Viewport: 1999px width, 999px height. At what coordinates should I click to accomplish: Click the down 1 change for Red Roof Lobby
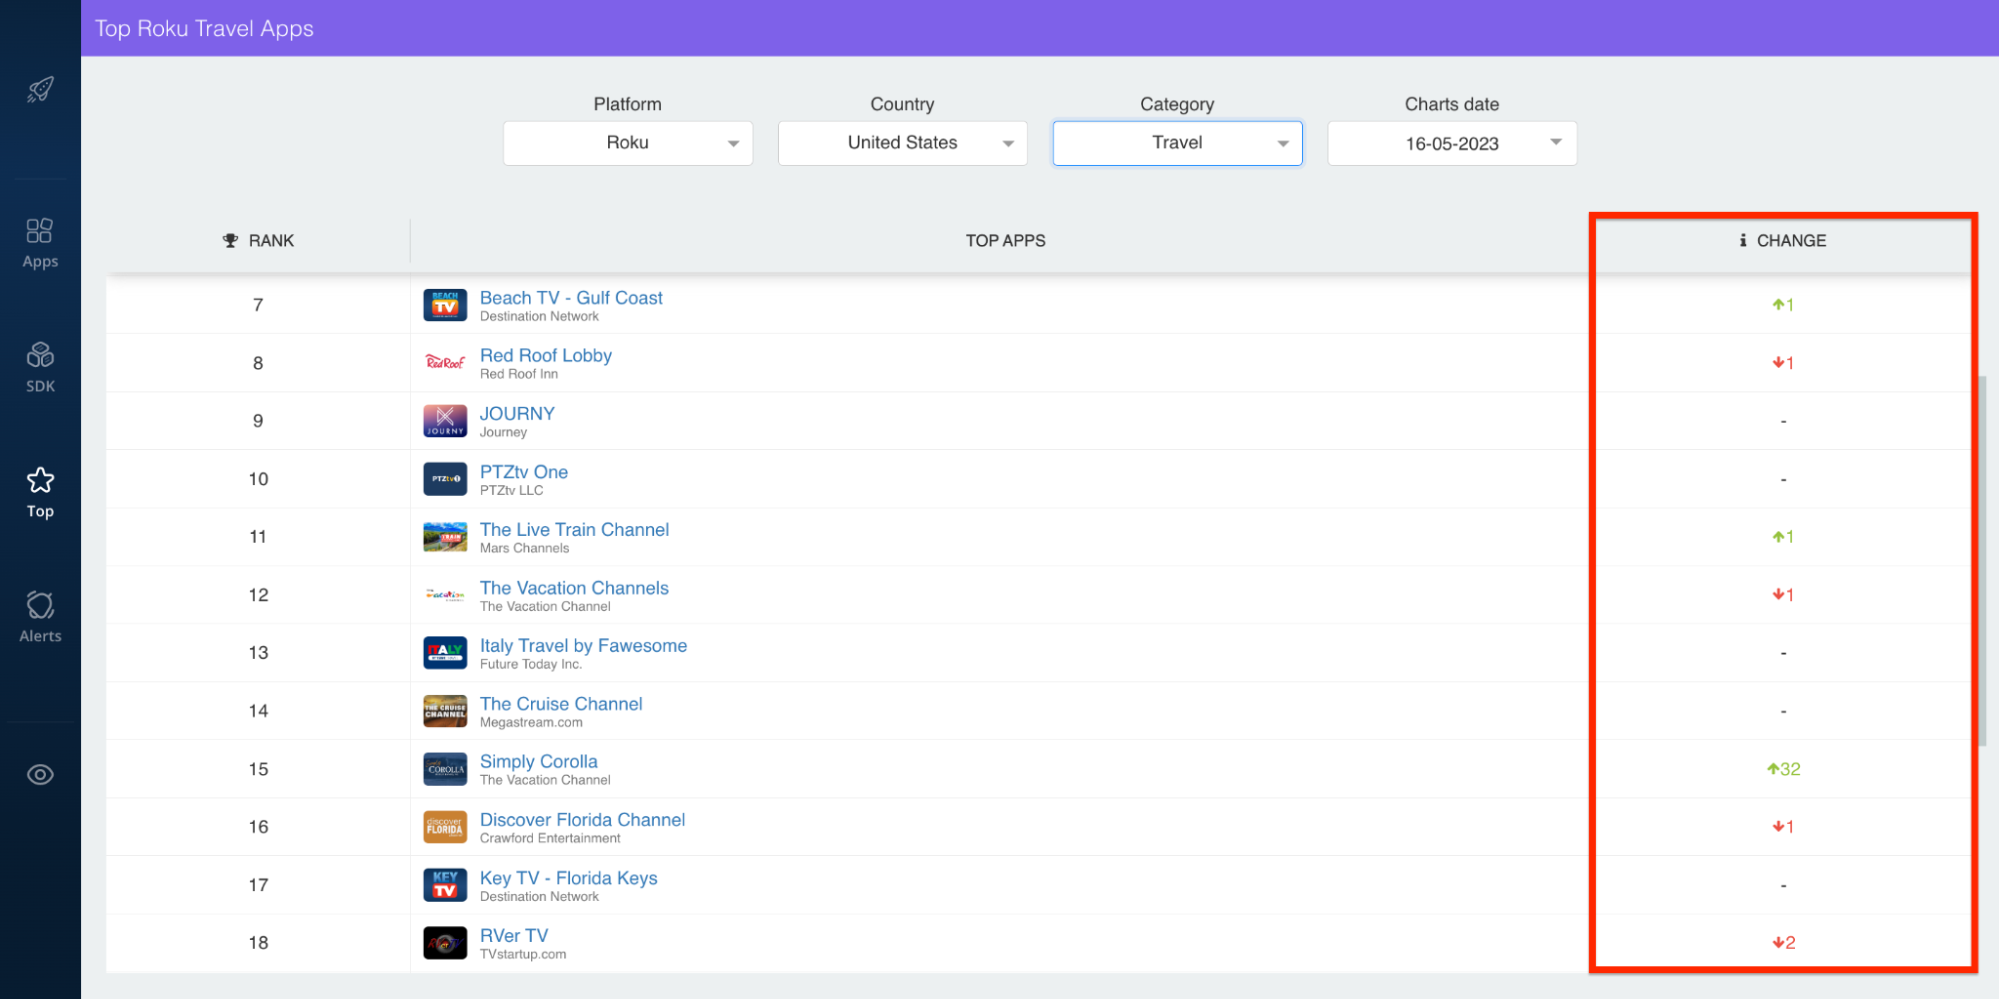click(x=1783, y=363)
